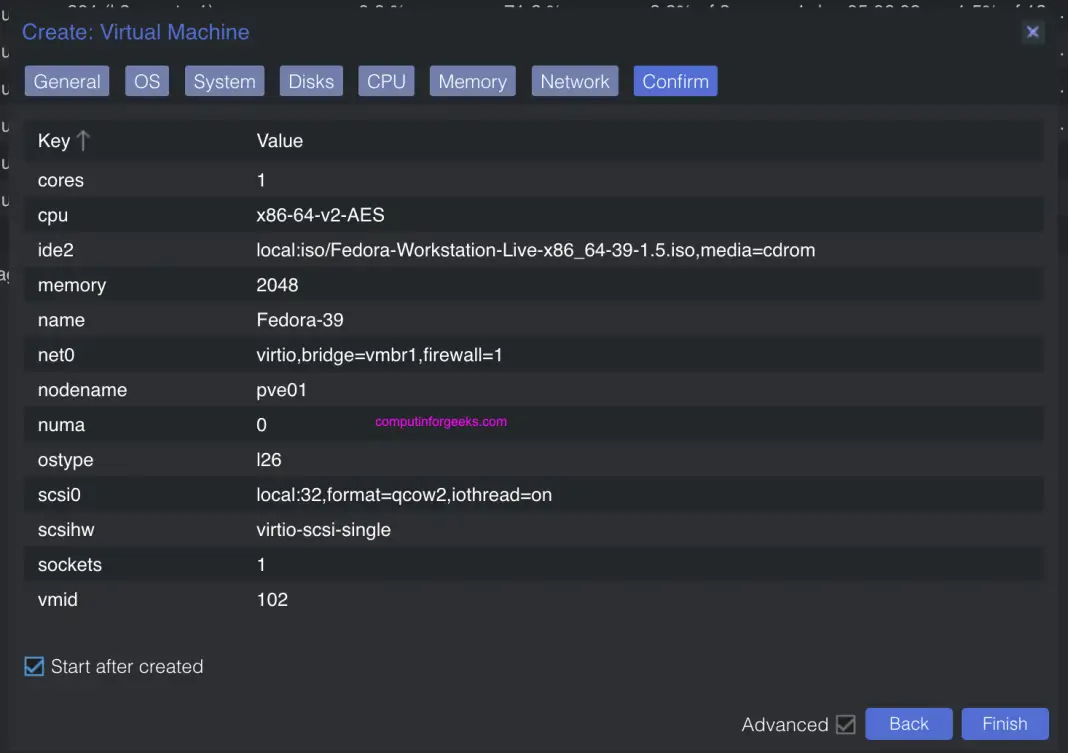Screen dimensions: 1068x753
Task: Uncheck the Start after created checkbox
Action: click(x=33, y=666)
